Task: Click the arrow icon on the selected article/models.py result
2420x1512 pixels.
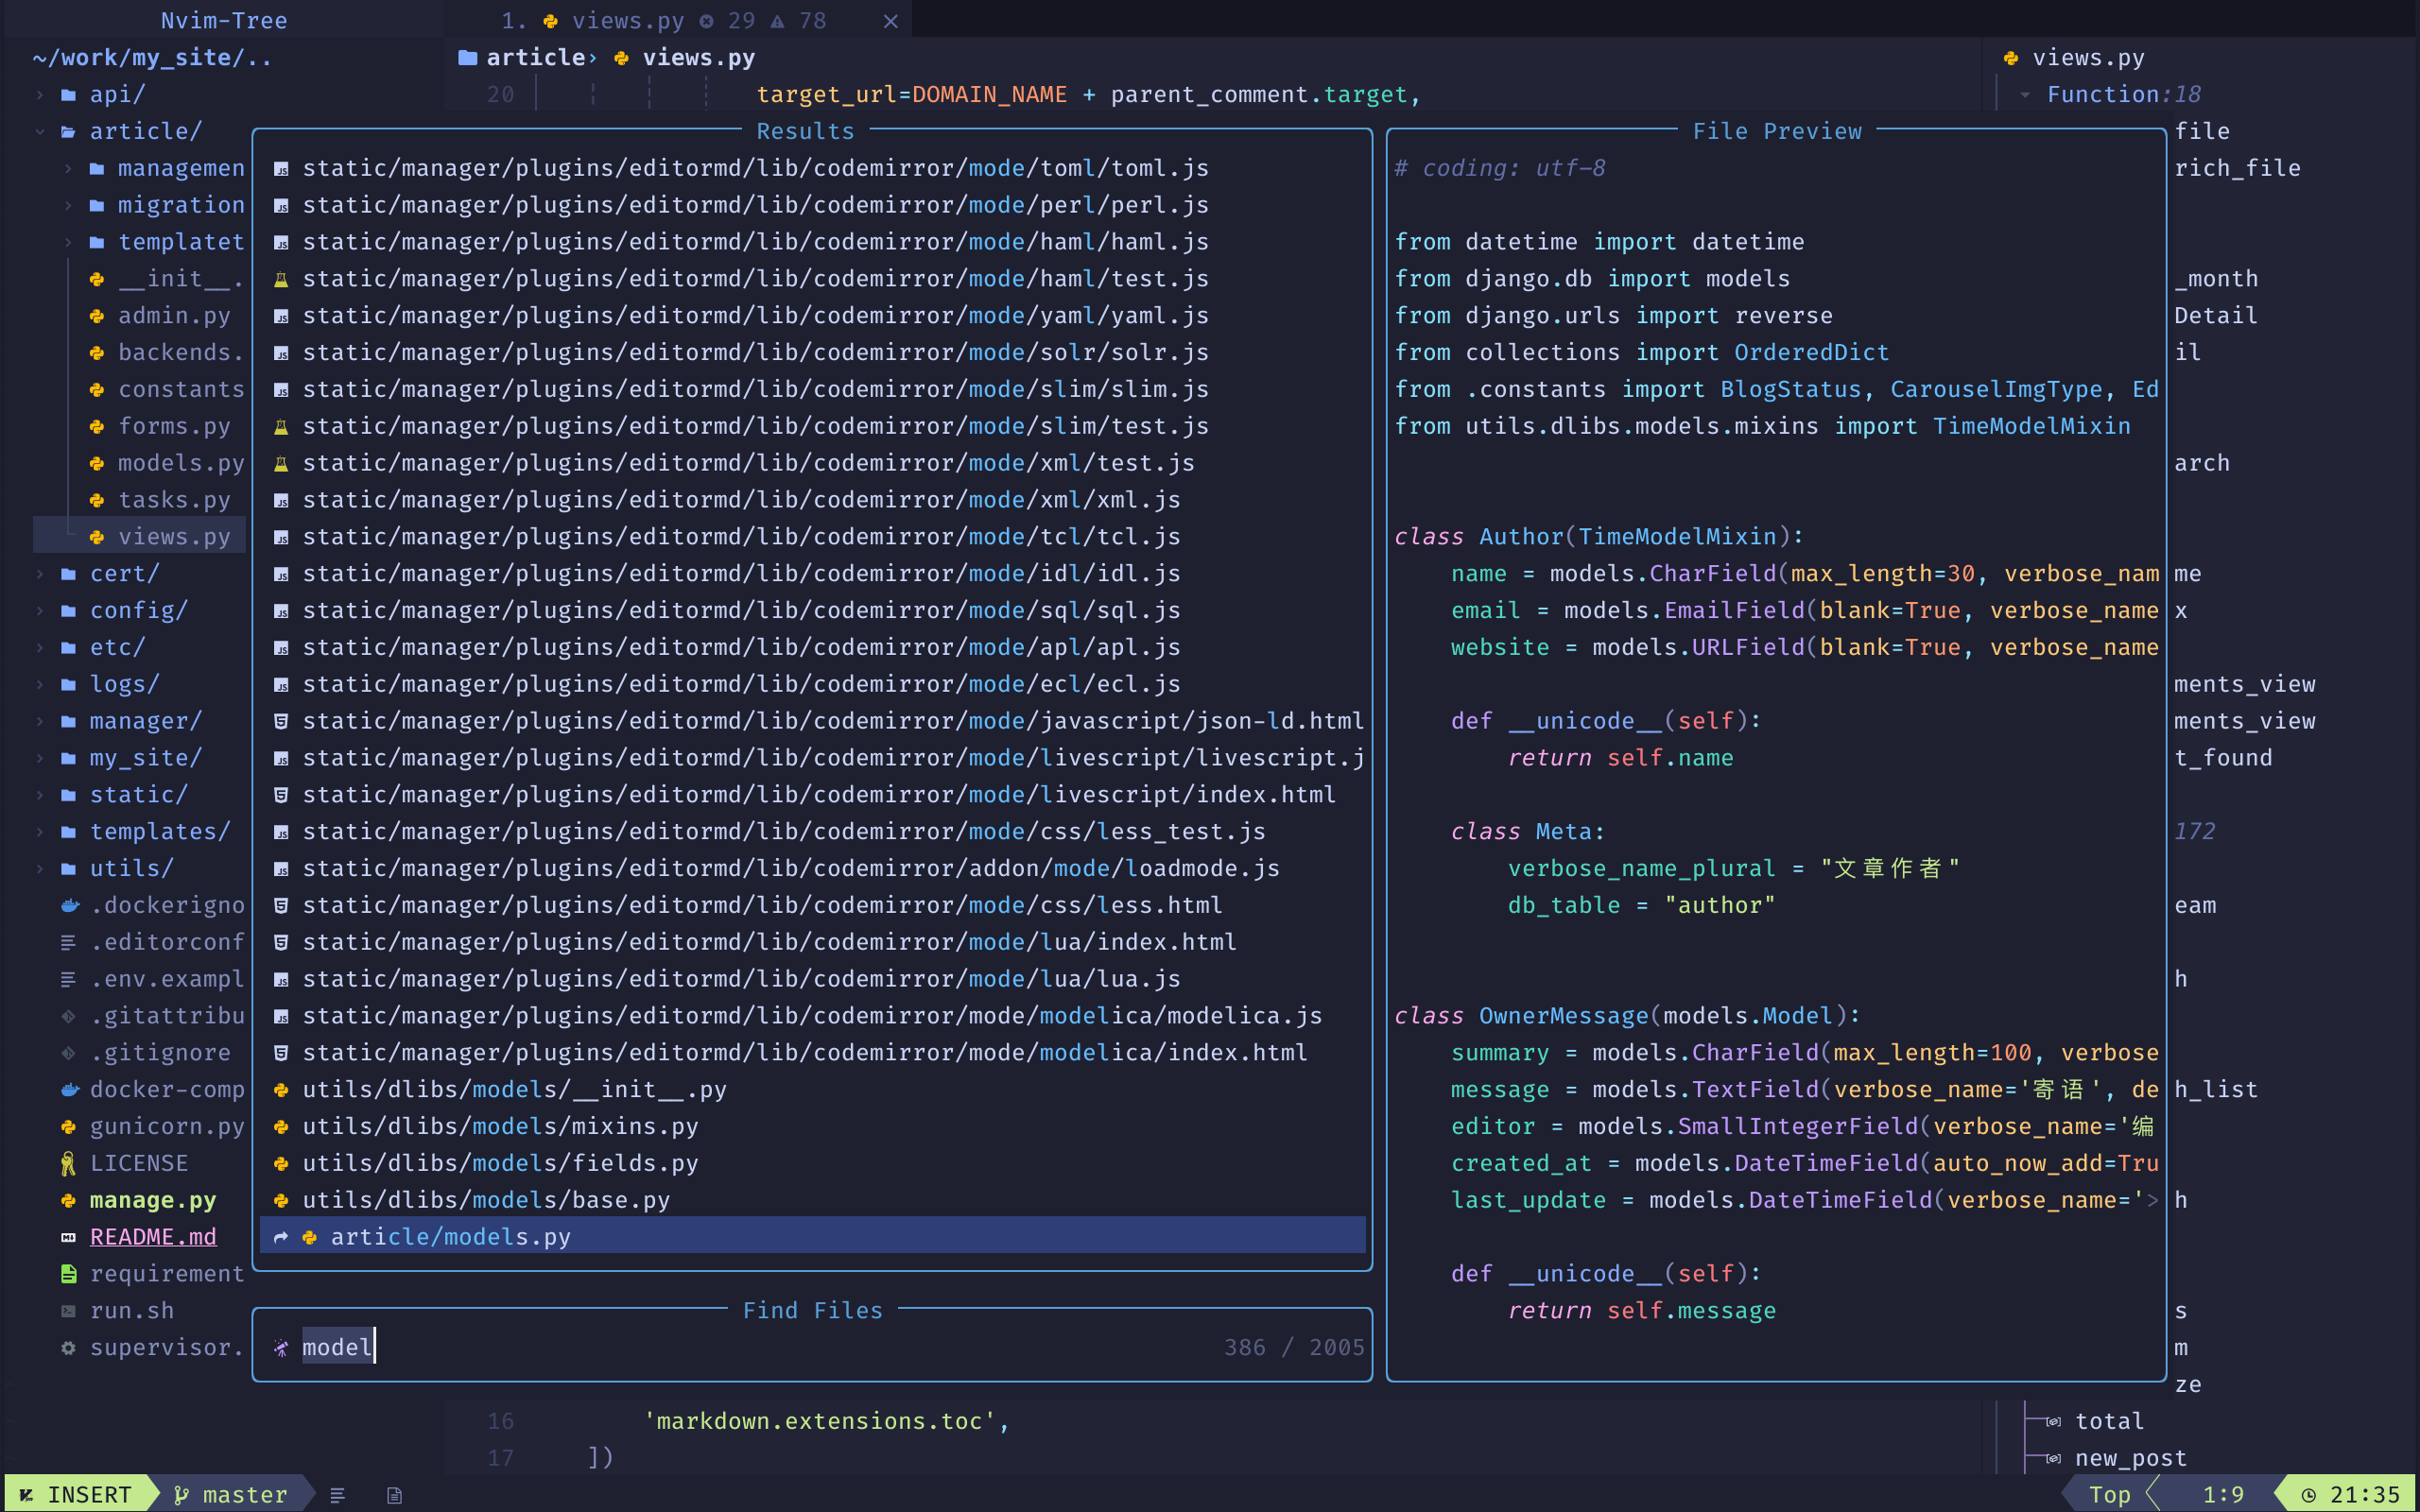Action: click(281, 1236)
